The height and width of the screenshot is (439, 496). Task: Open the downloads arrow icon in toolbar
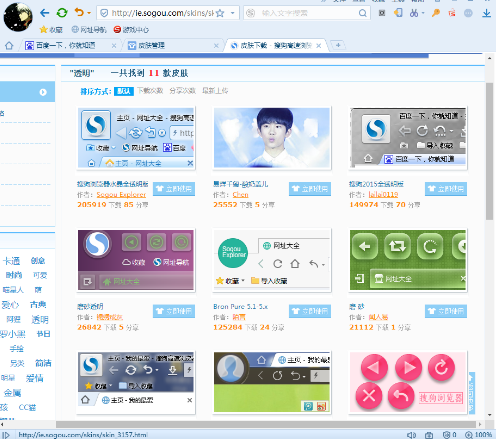coord(486,13)
